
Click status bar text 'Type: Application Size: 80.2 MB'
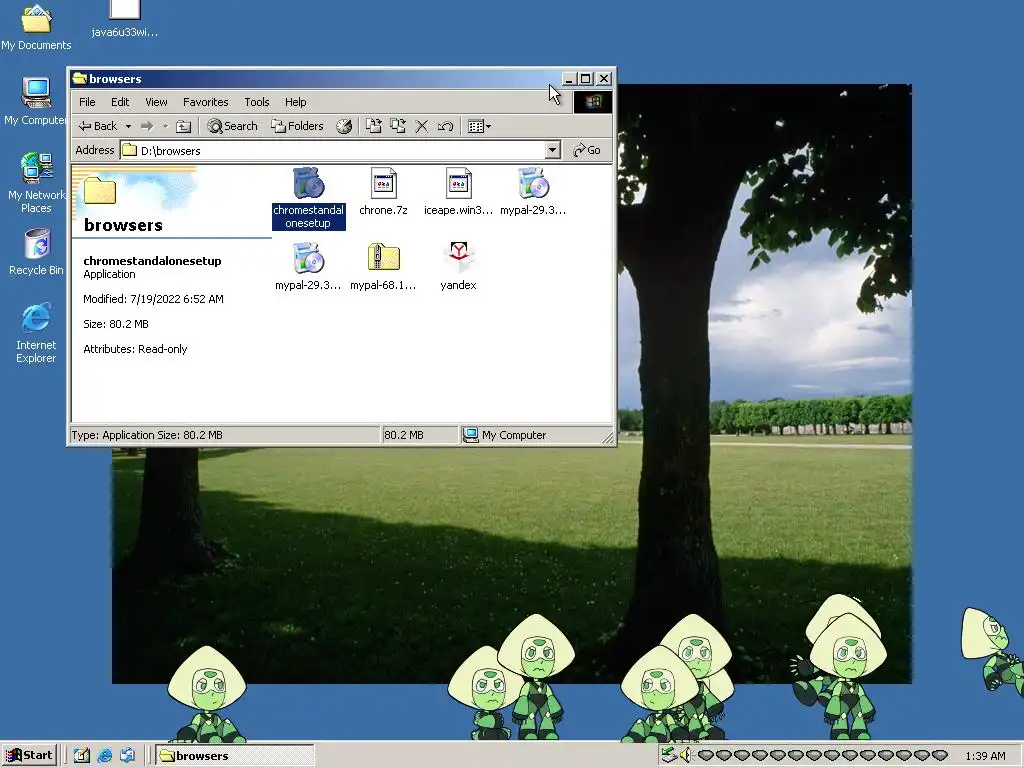pos(147,435)
